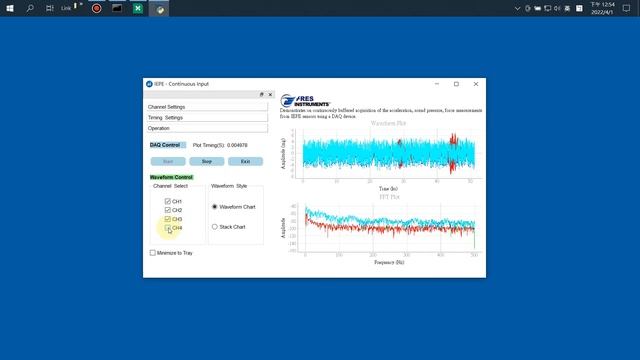Open Task View from the taskbar
This screenshot has width=640, height=360.
49,8
